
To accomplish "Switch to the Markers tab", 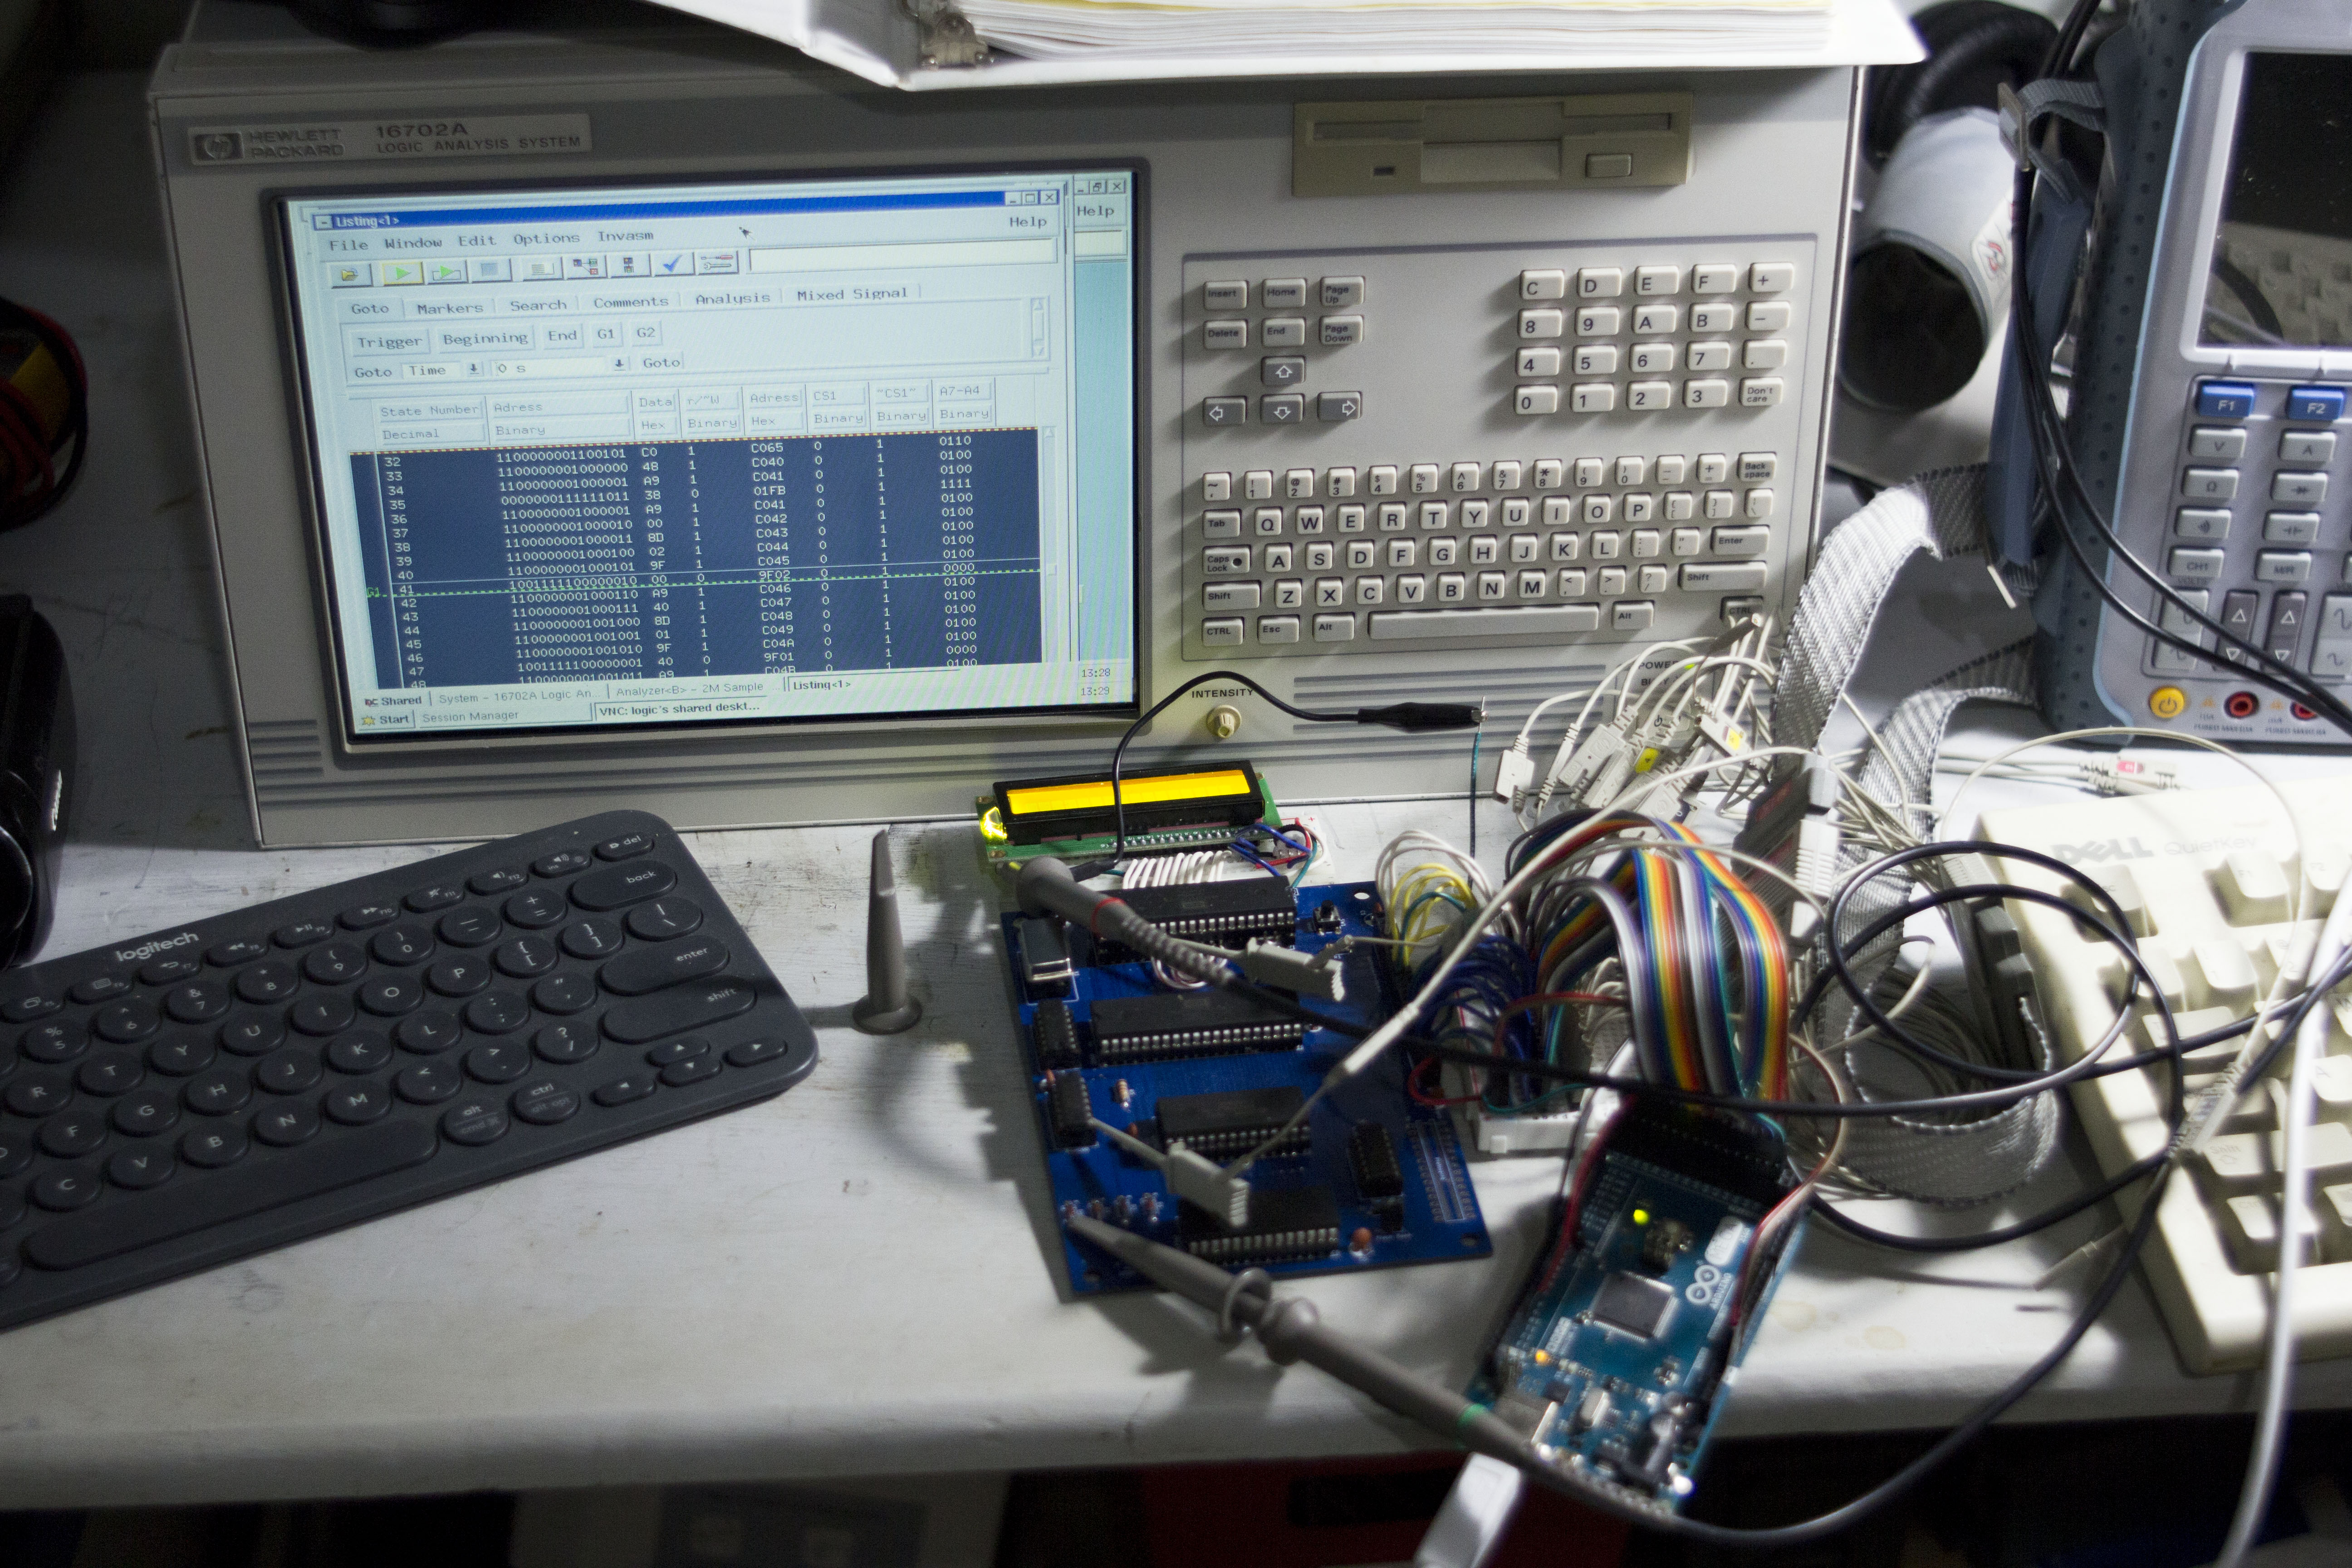I will 449,308.
